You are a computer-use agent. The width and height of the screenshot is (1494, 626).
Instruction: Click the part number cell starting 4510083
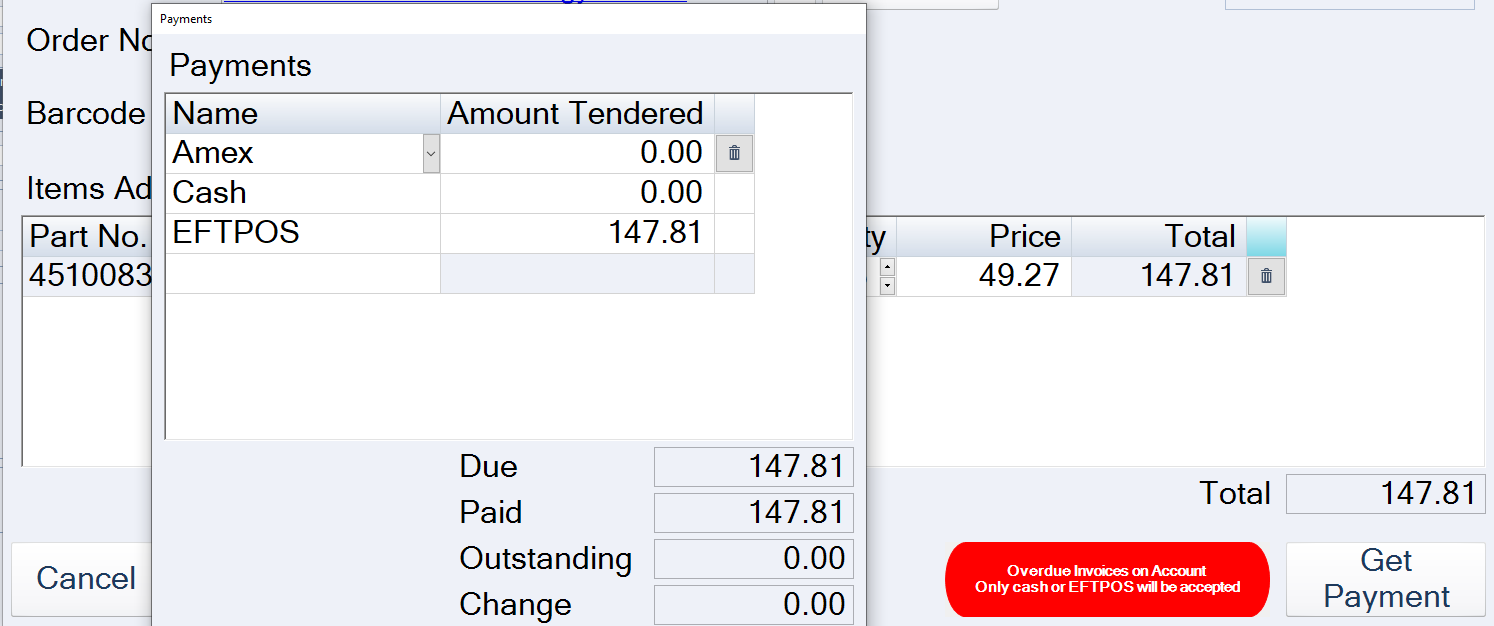pos(88,276)
